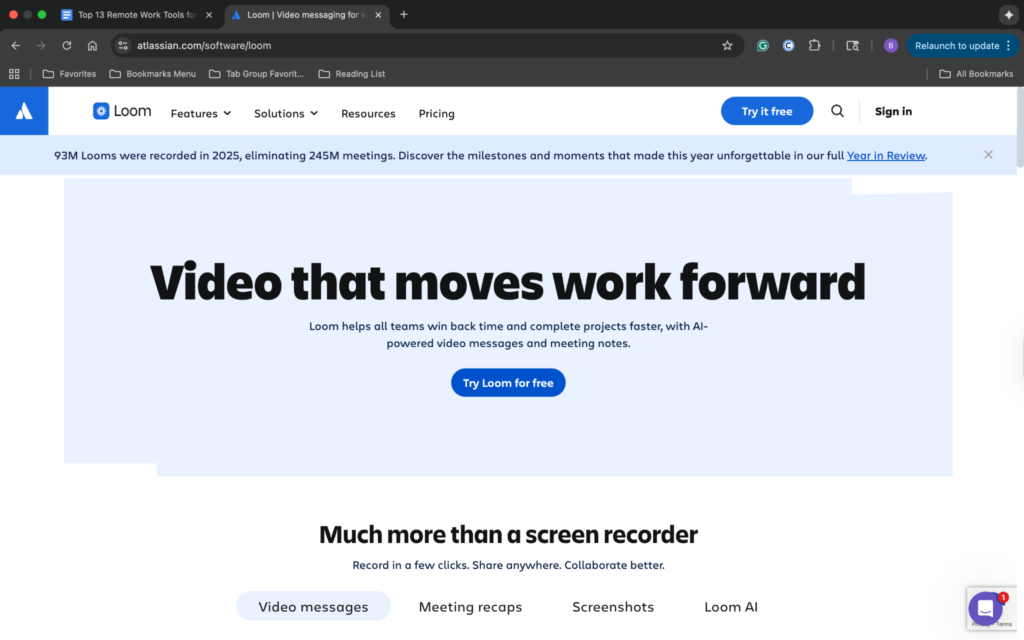Image resolution: width=1024 pixels, height=640 pixels.
Task: Open the site search magnifier icon
Action: coord(837,111)
